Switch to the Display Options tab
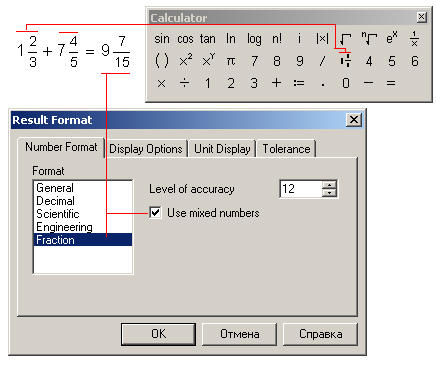The width and height of the screenshot is (436, 365). 146,149
